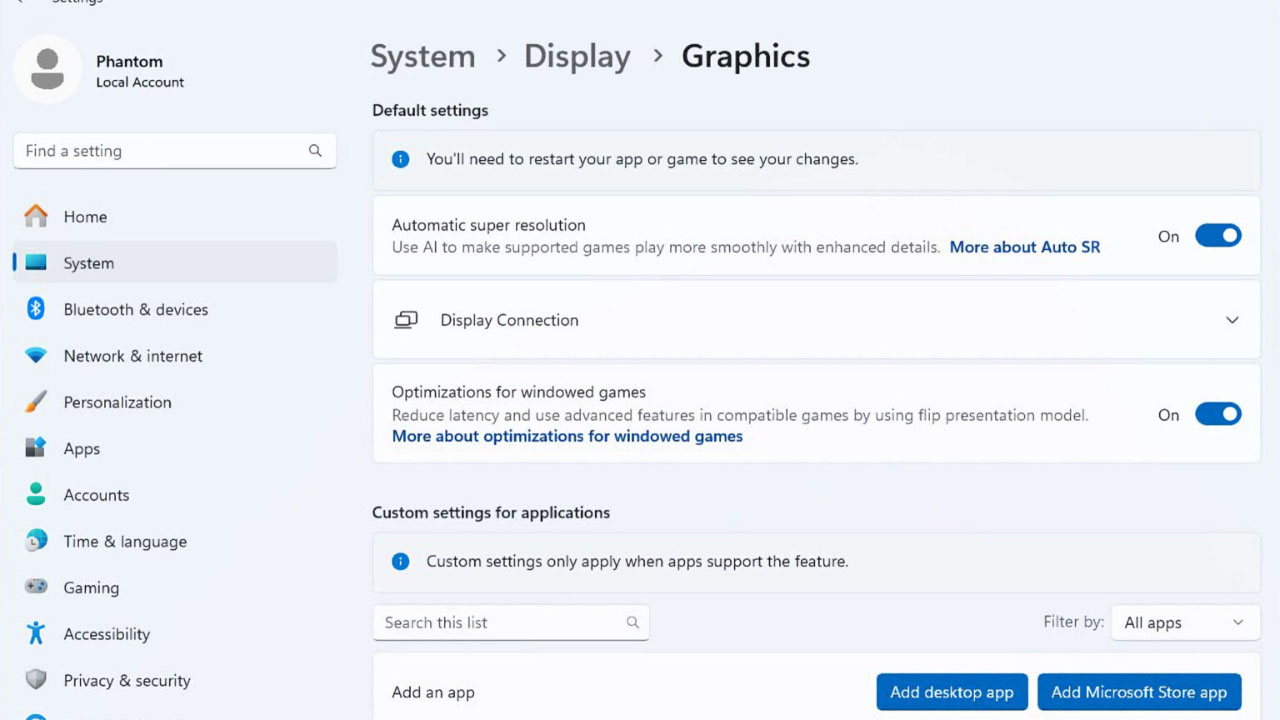
Task: Click the Bluetooth icon in sidebar
Action: 36,309
